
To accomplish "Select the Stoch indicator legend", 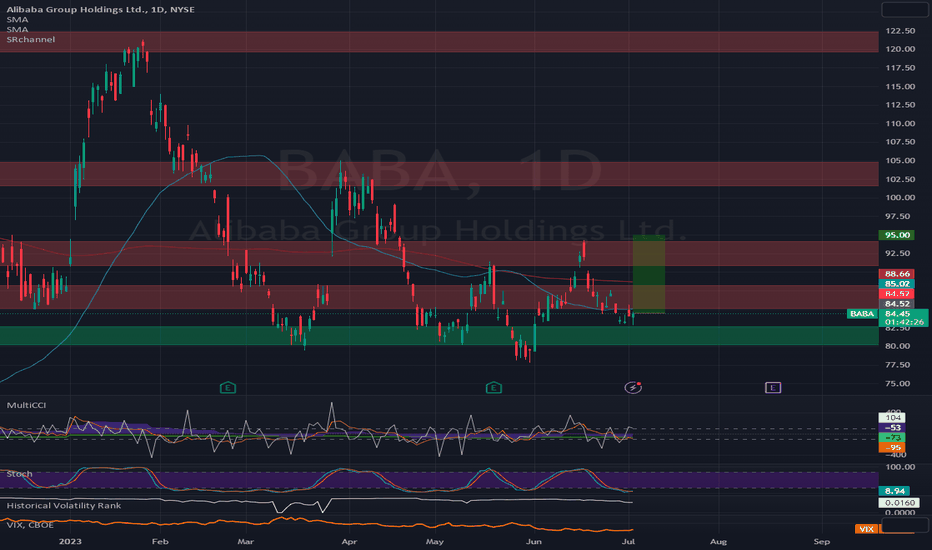I will [x=19, y=474].
